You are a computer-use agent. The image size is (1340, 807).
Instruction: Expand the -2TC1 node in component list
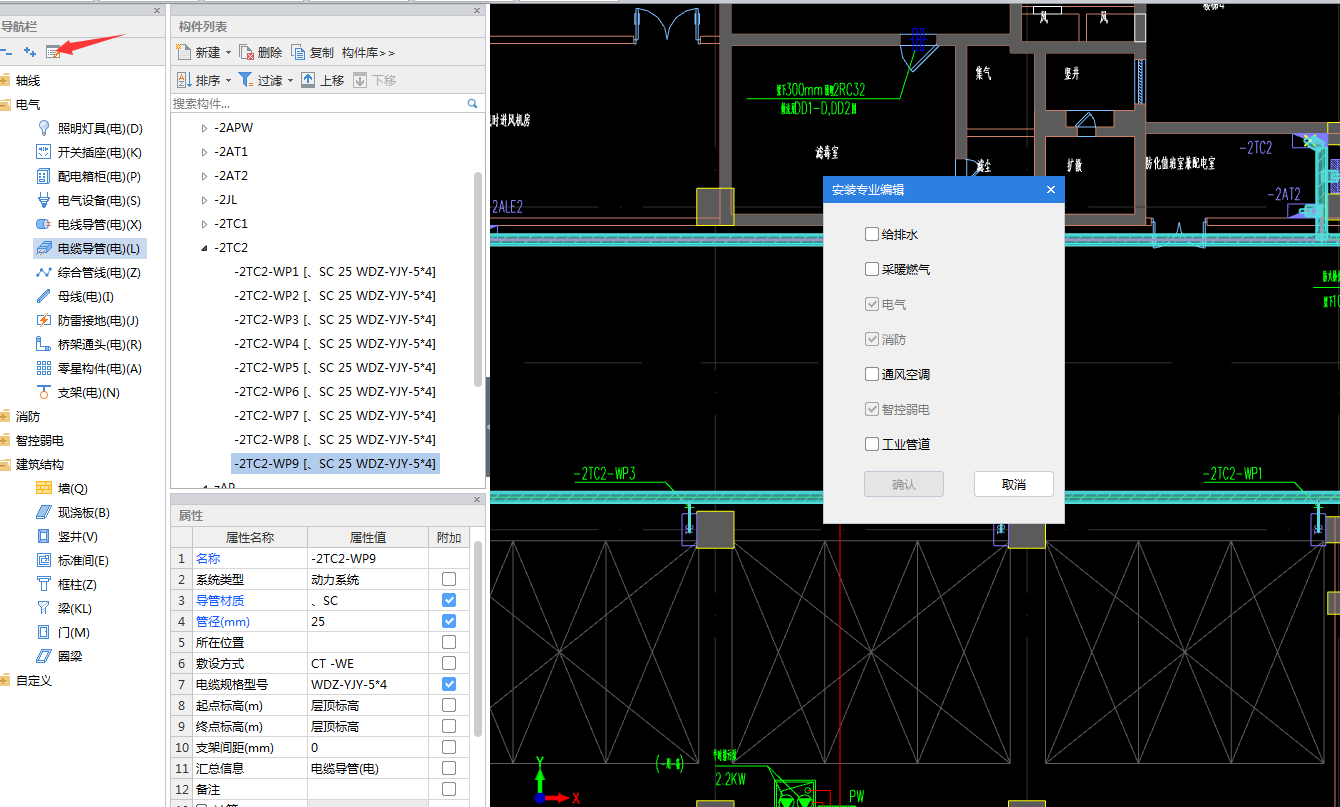(x=204, y=224)
